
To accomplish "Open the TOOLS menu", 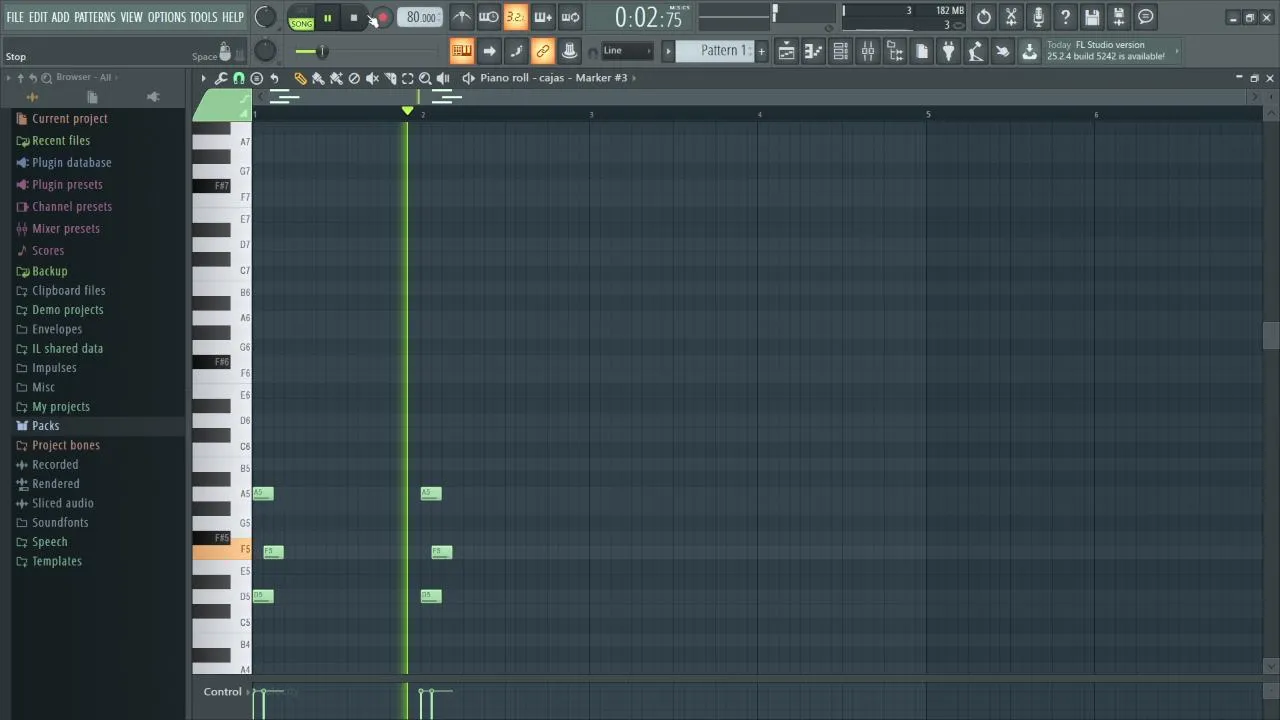I will click(x=203, y=17).
